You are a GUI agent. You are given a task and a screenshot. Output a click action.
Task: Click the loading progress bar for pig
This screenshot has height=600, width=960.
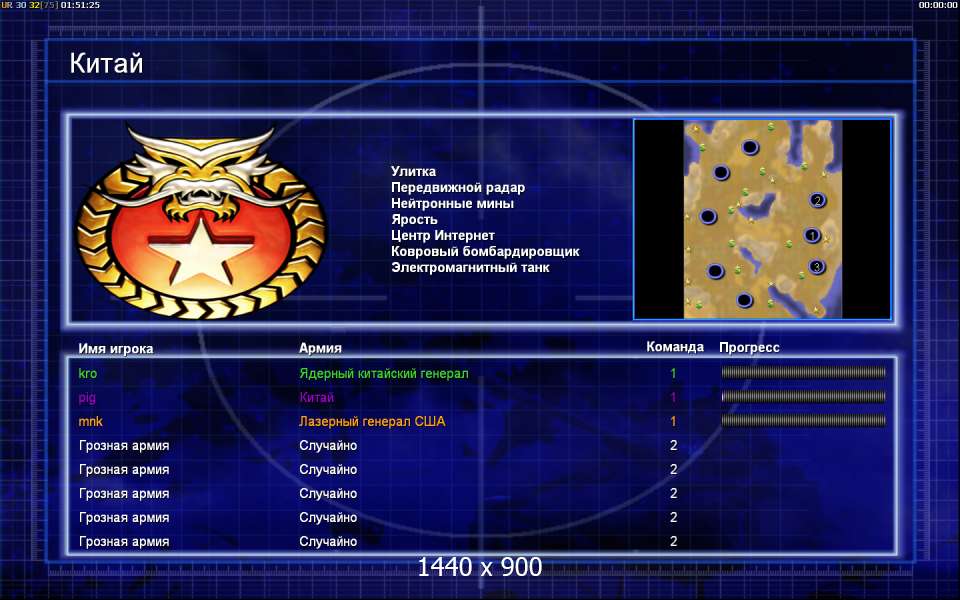(x=803, y=396)
